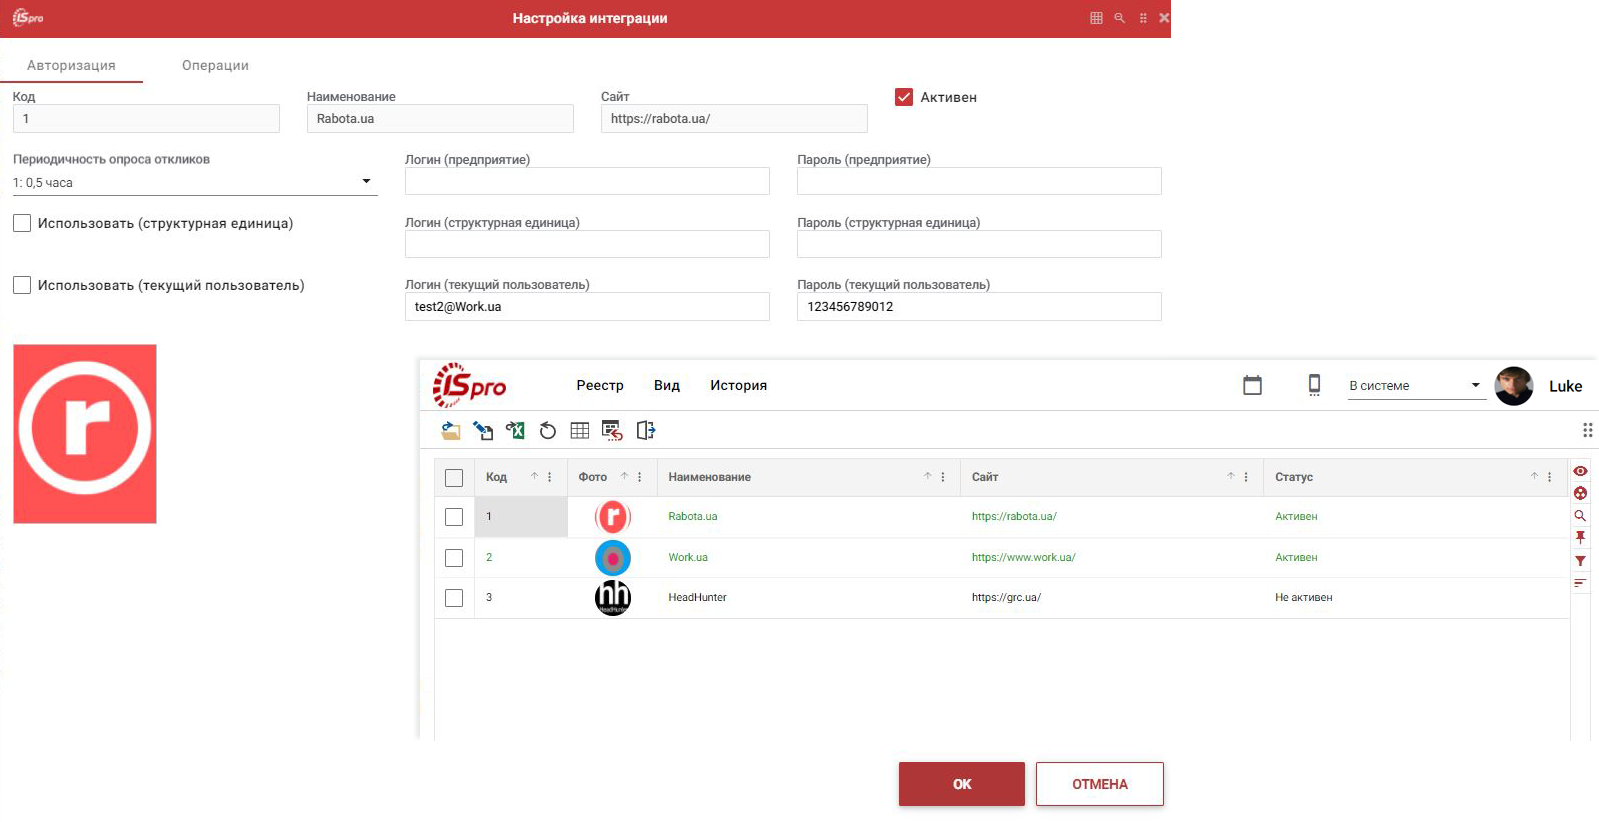Click the https://rabota.ua/ link in table
Viewport: 1599px width, 822px height.
click(x=1014, y=516)
